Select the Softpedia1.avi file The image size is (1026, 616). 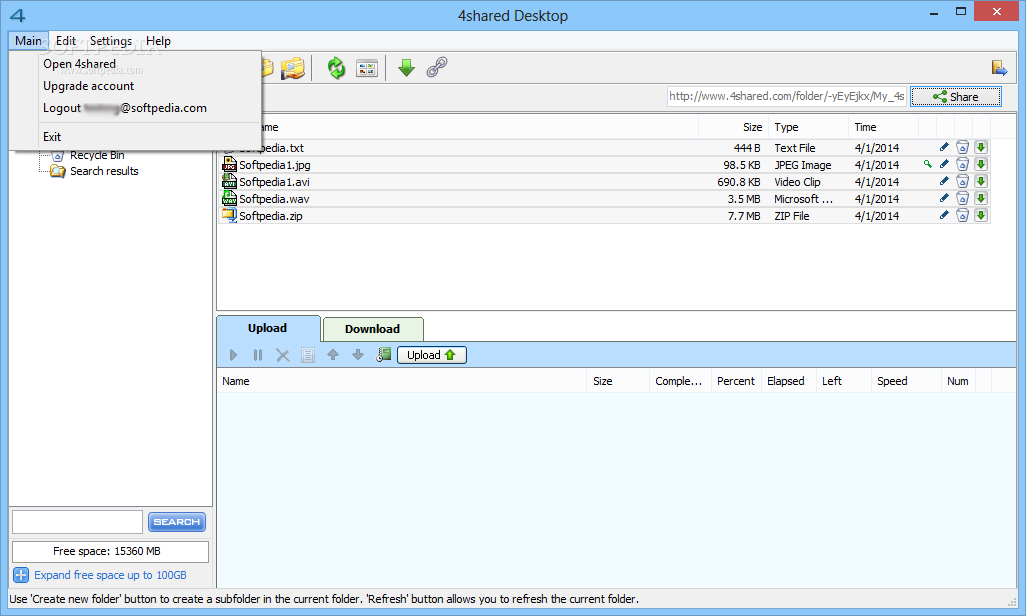(274, 182)
